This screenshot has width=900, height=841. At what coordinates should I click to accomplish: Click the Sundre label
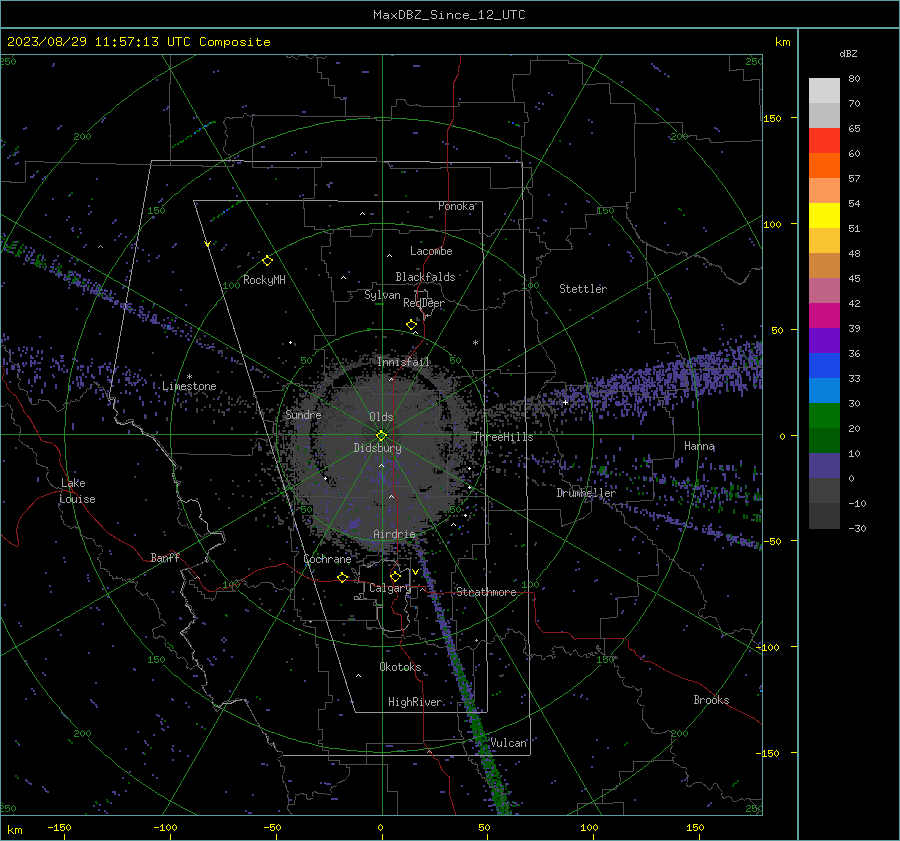303,414
